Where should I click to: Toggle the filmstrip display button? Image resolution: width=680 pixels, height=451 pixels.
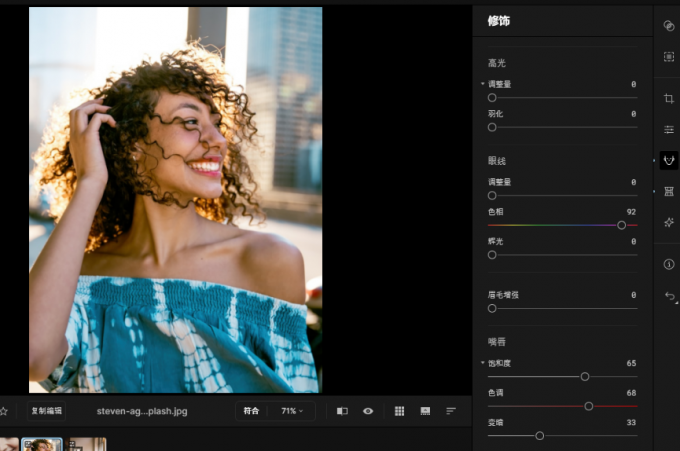click(425, 411)
